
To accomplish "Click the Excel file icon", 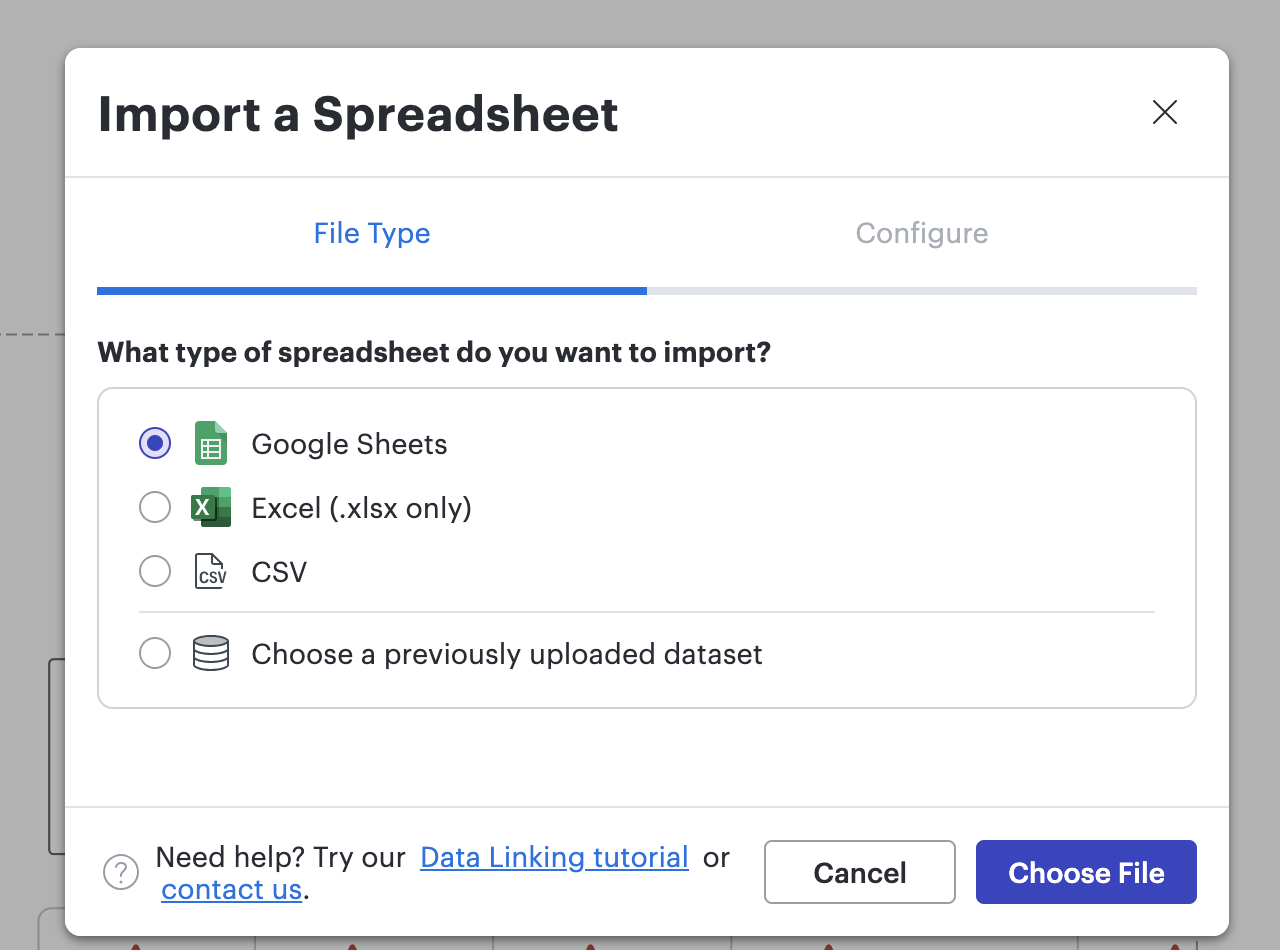I will click(211, 507).
